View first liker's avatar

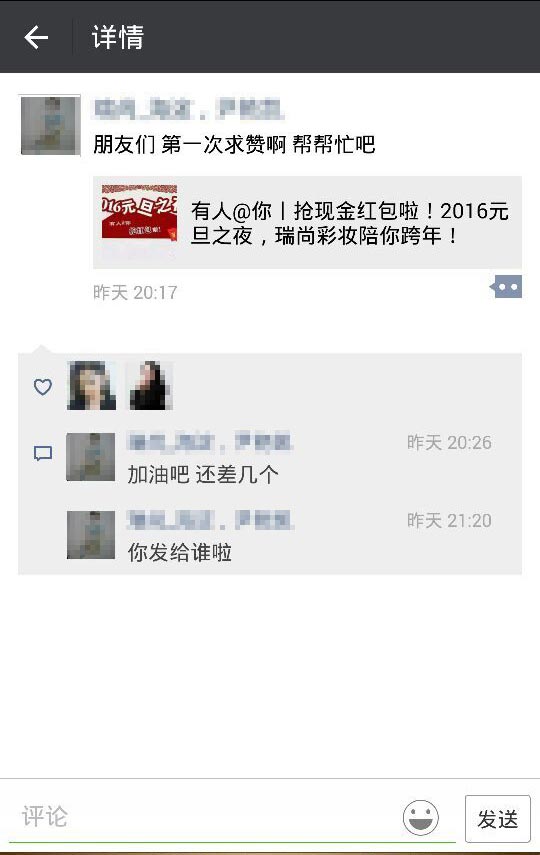[91, 386]
